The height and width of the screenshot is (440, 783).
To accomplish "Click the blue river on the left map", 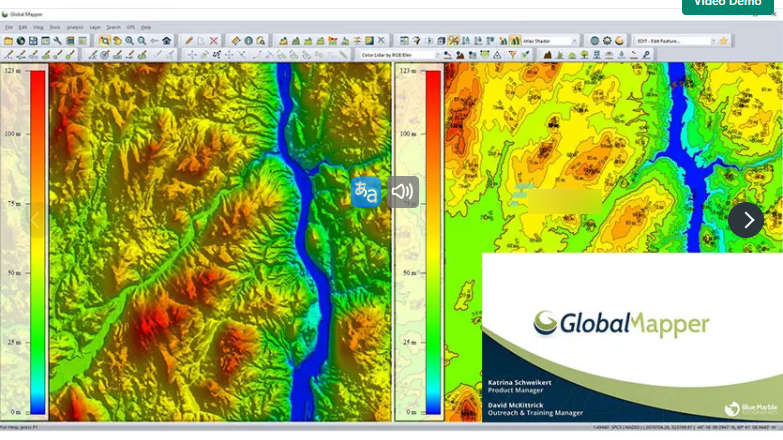I will pyautogui.click(x=304, y=210).
